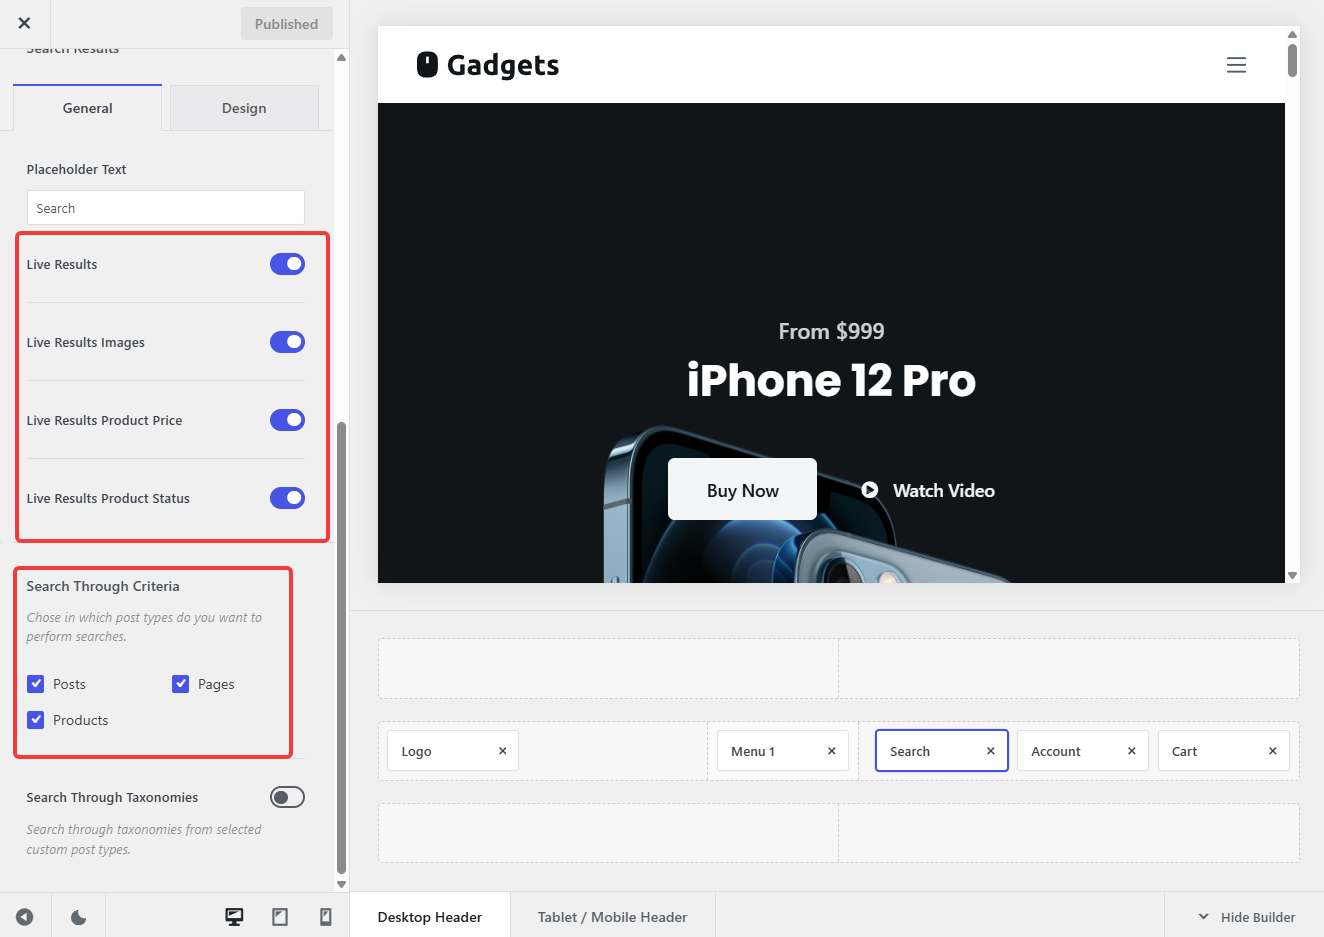Open the Design tab
1324x937 pixels.
[244, 108]
